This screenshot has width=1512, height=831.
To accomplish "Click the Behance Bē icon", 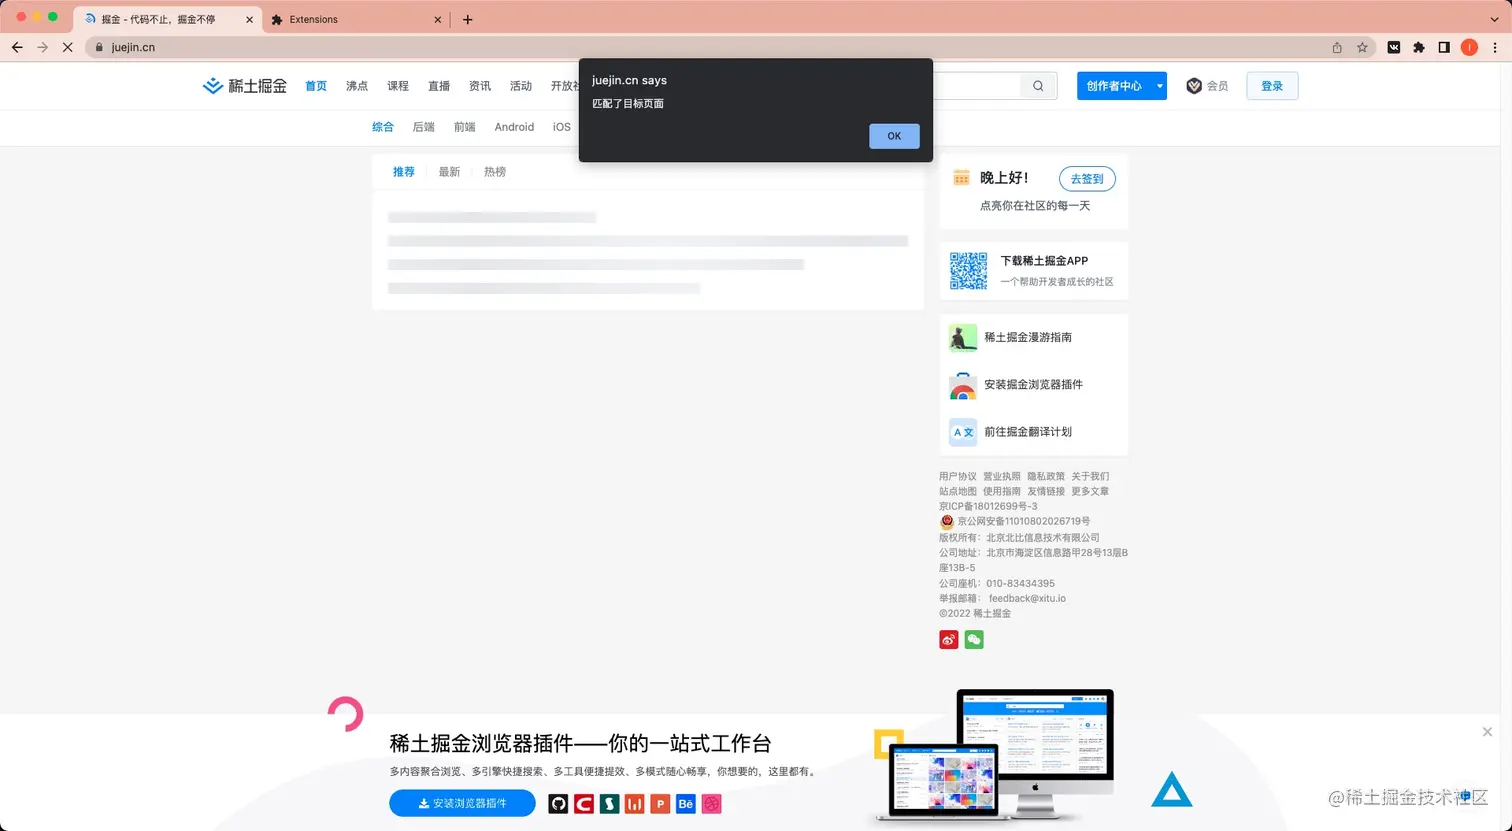I will [x=686, y=803].
